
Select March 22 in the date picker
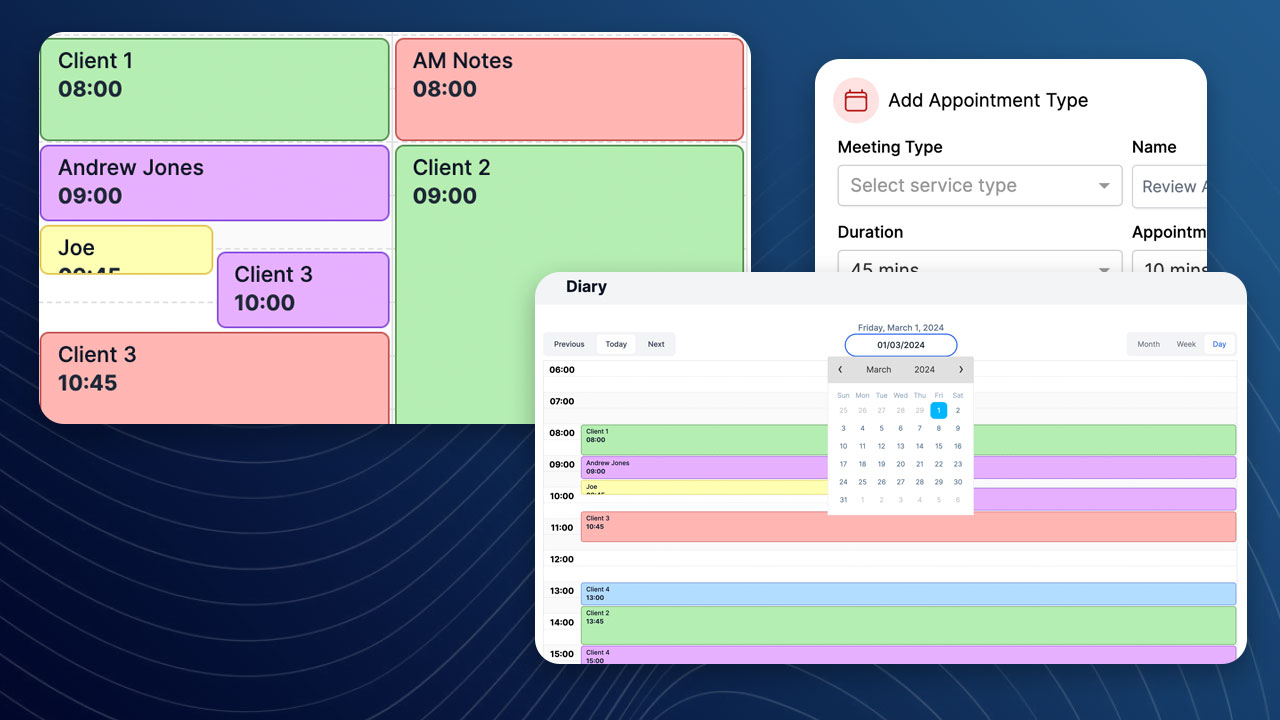coord(938,464)
